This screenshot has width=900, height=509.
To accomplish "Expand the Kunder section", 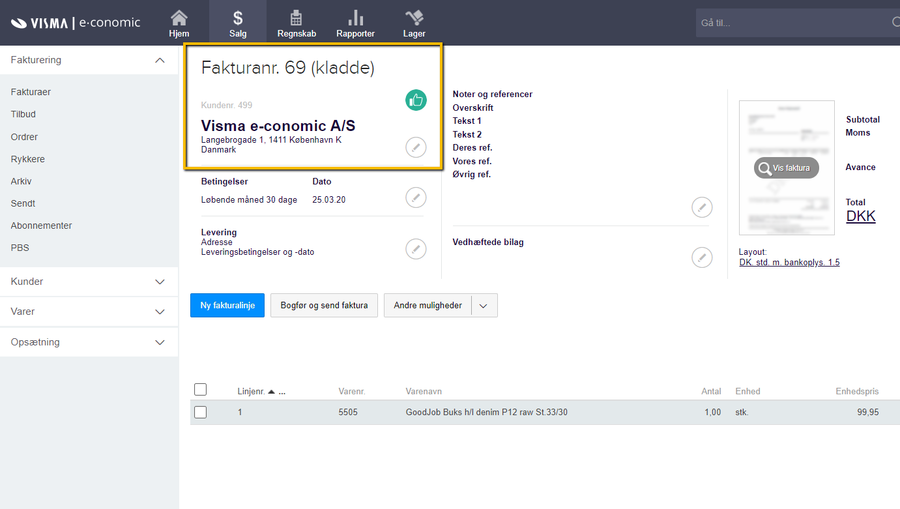I will 160,282.
